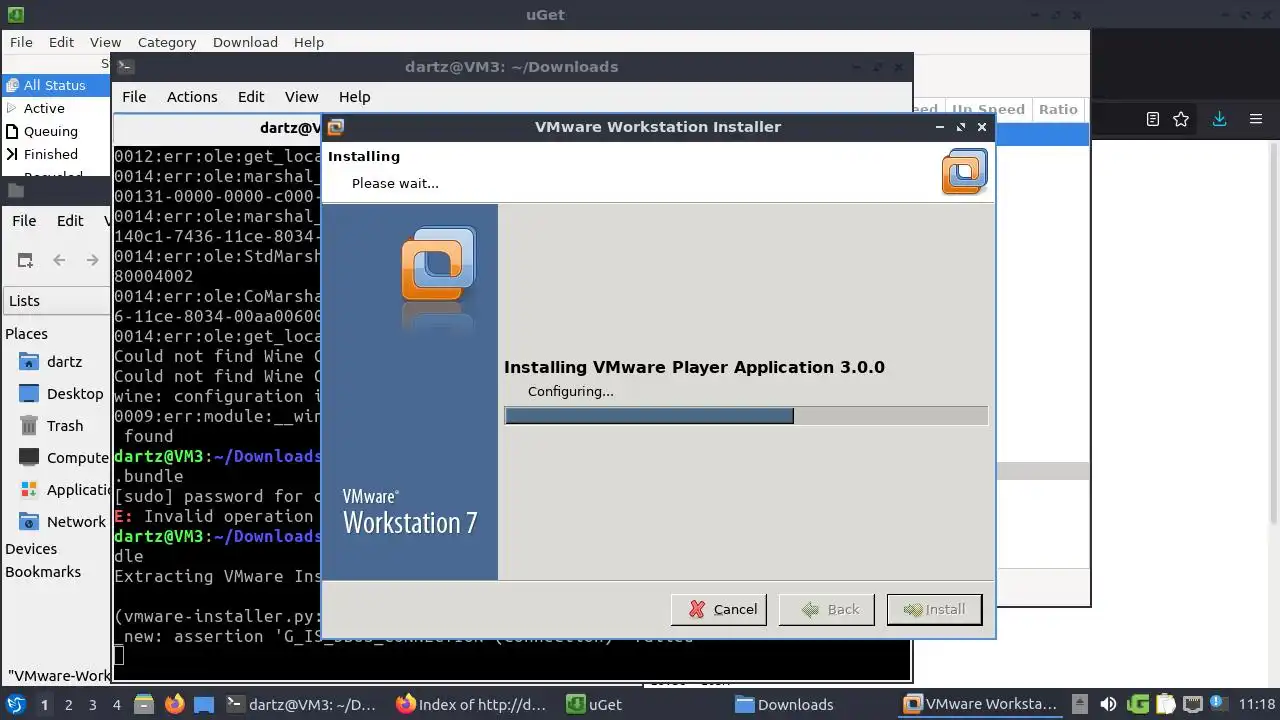Click the clipboard manager tray icon
The width and height of the screenshot is (1280, 720).
point(1166,704)
